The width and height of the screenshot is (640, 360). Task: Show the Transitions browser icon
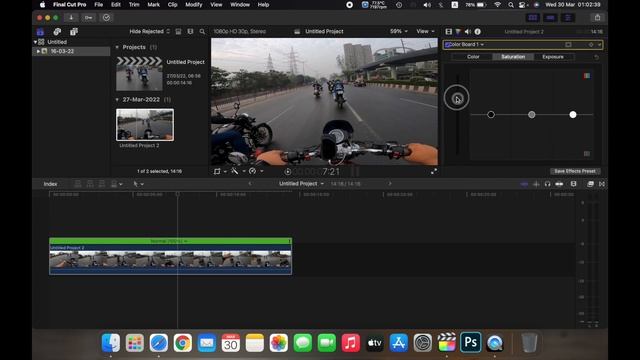coord(602,184)
